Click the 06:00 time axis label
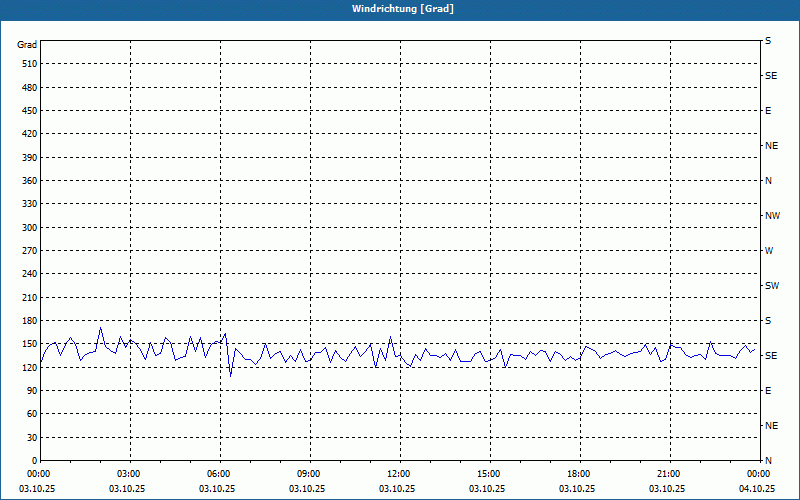 (x=219, y=474)
